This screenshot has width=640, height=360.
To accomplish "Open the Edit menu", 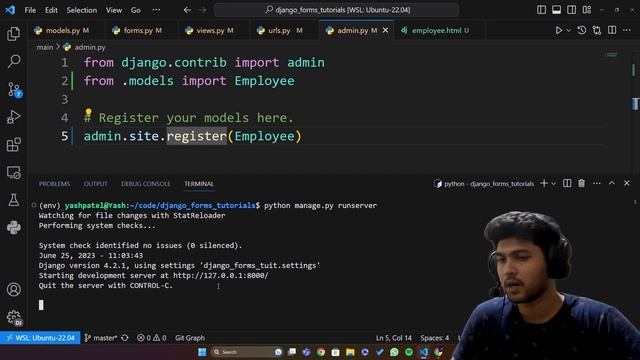I will 51,10.
